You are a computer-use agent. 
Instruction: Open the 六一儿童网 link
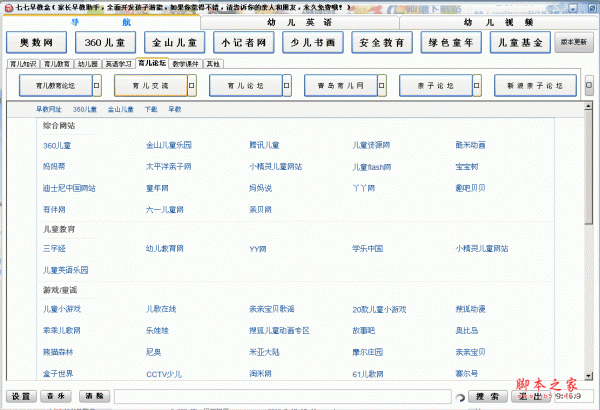click(x=165, y=209)
